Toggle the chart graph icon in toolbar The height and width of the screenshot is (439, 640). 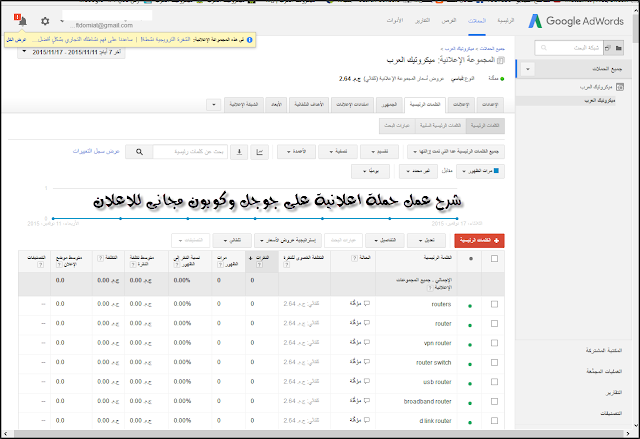click(260, 152)
